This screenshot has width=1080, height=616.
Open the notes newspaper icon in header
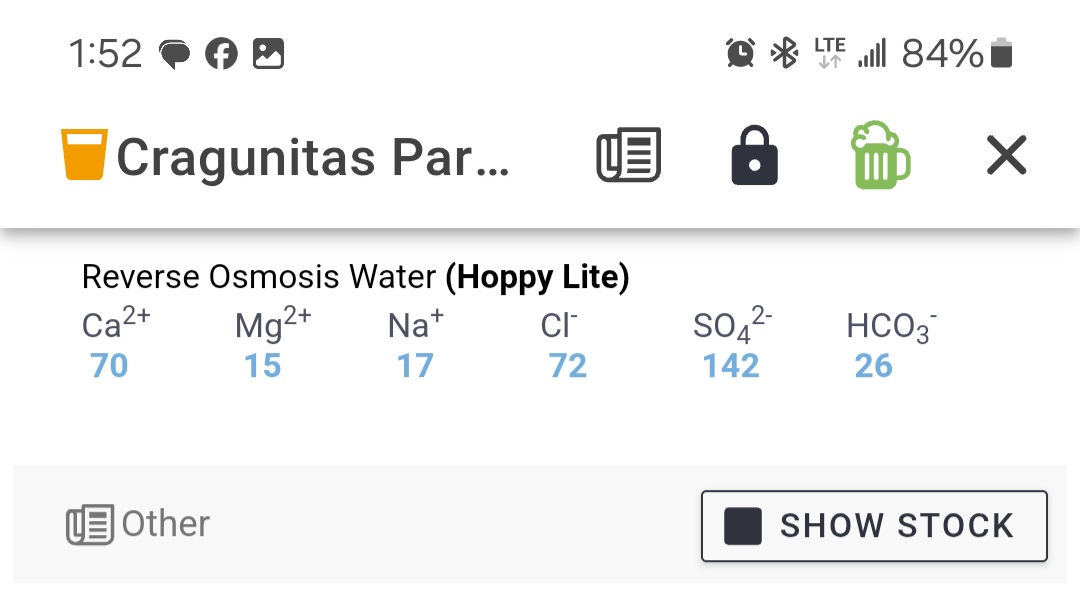pos(628,154)
